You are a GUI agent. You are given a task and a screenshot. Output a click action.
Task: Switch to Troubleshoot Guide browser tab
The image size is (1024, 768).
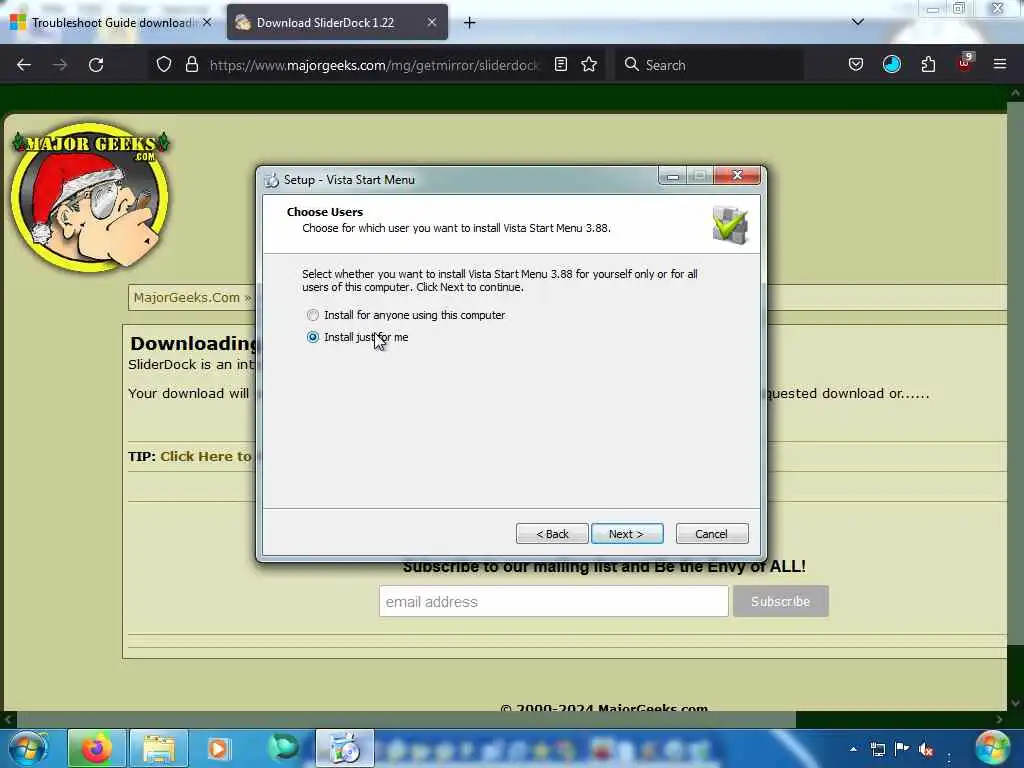(x=112, y=23)
